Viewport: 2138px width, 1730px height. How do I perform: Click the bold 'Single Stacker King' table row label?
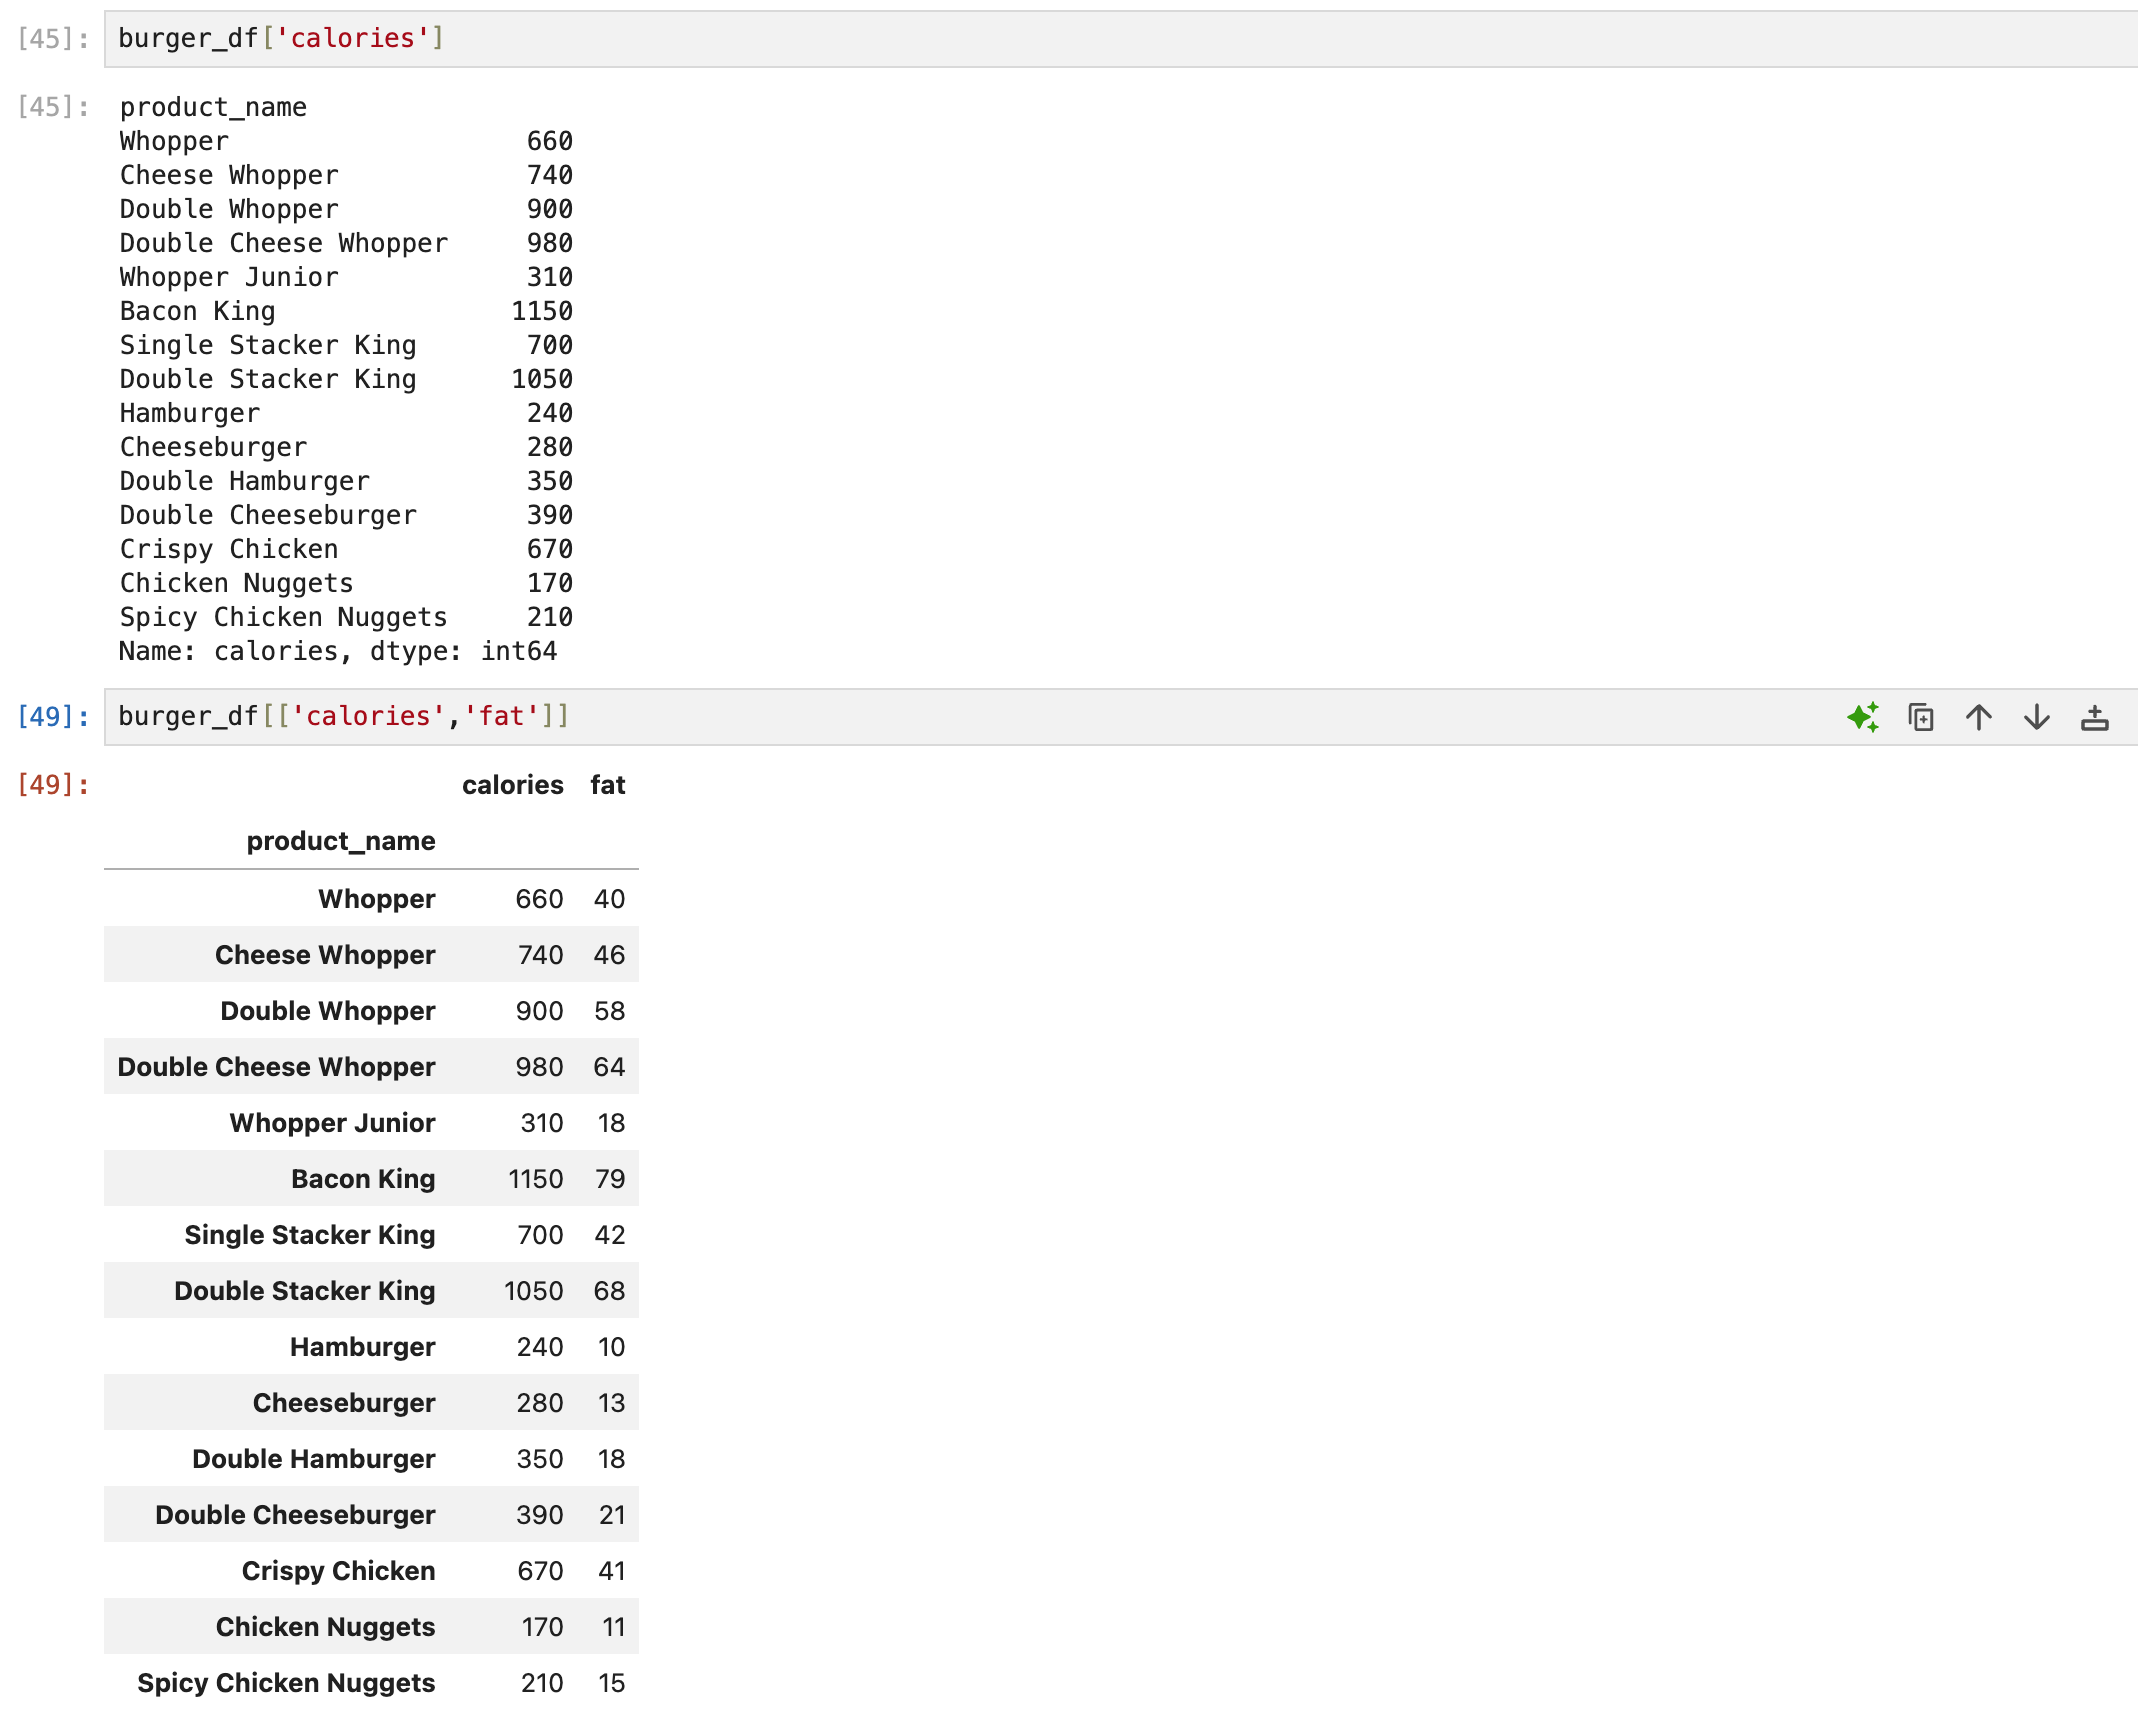point(310,1235)
